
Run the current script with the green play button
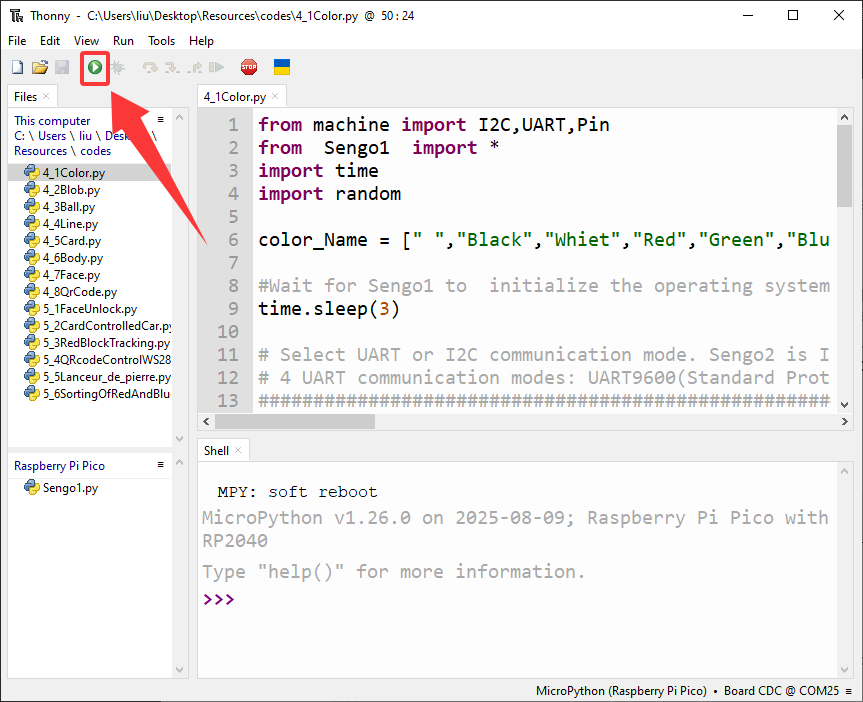[x=95, y=67]
